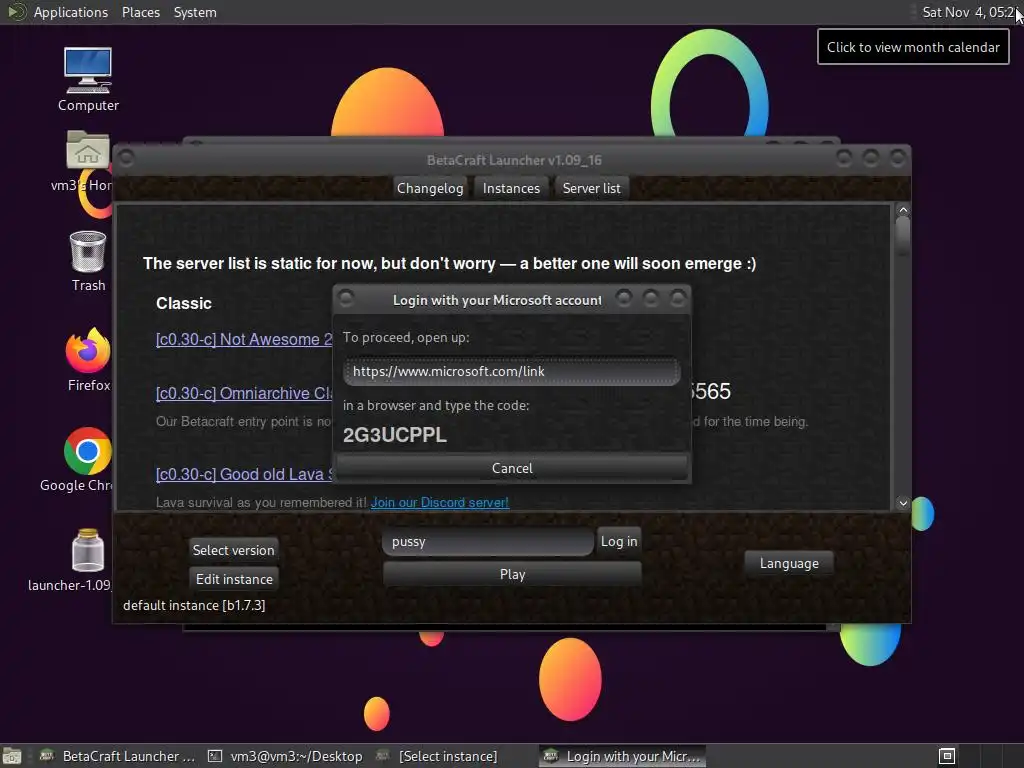Switch to the Server list tab

click(x=592, y=188)
